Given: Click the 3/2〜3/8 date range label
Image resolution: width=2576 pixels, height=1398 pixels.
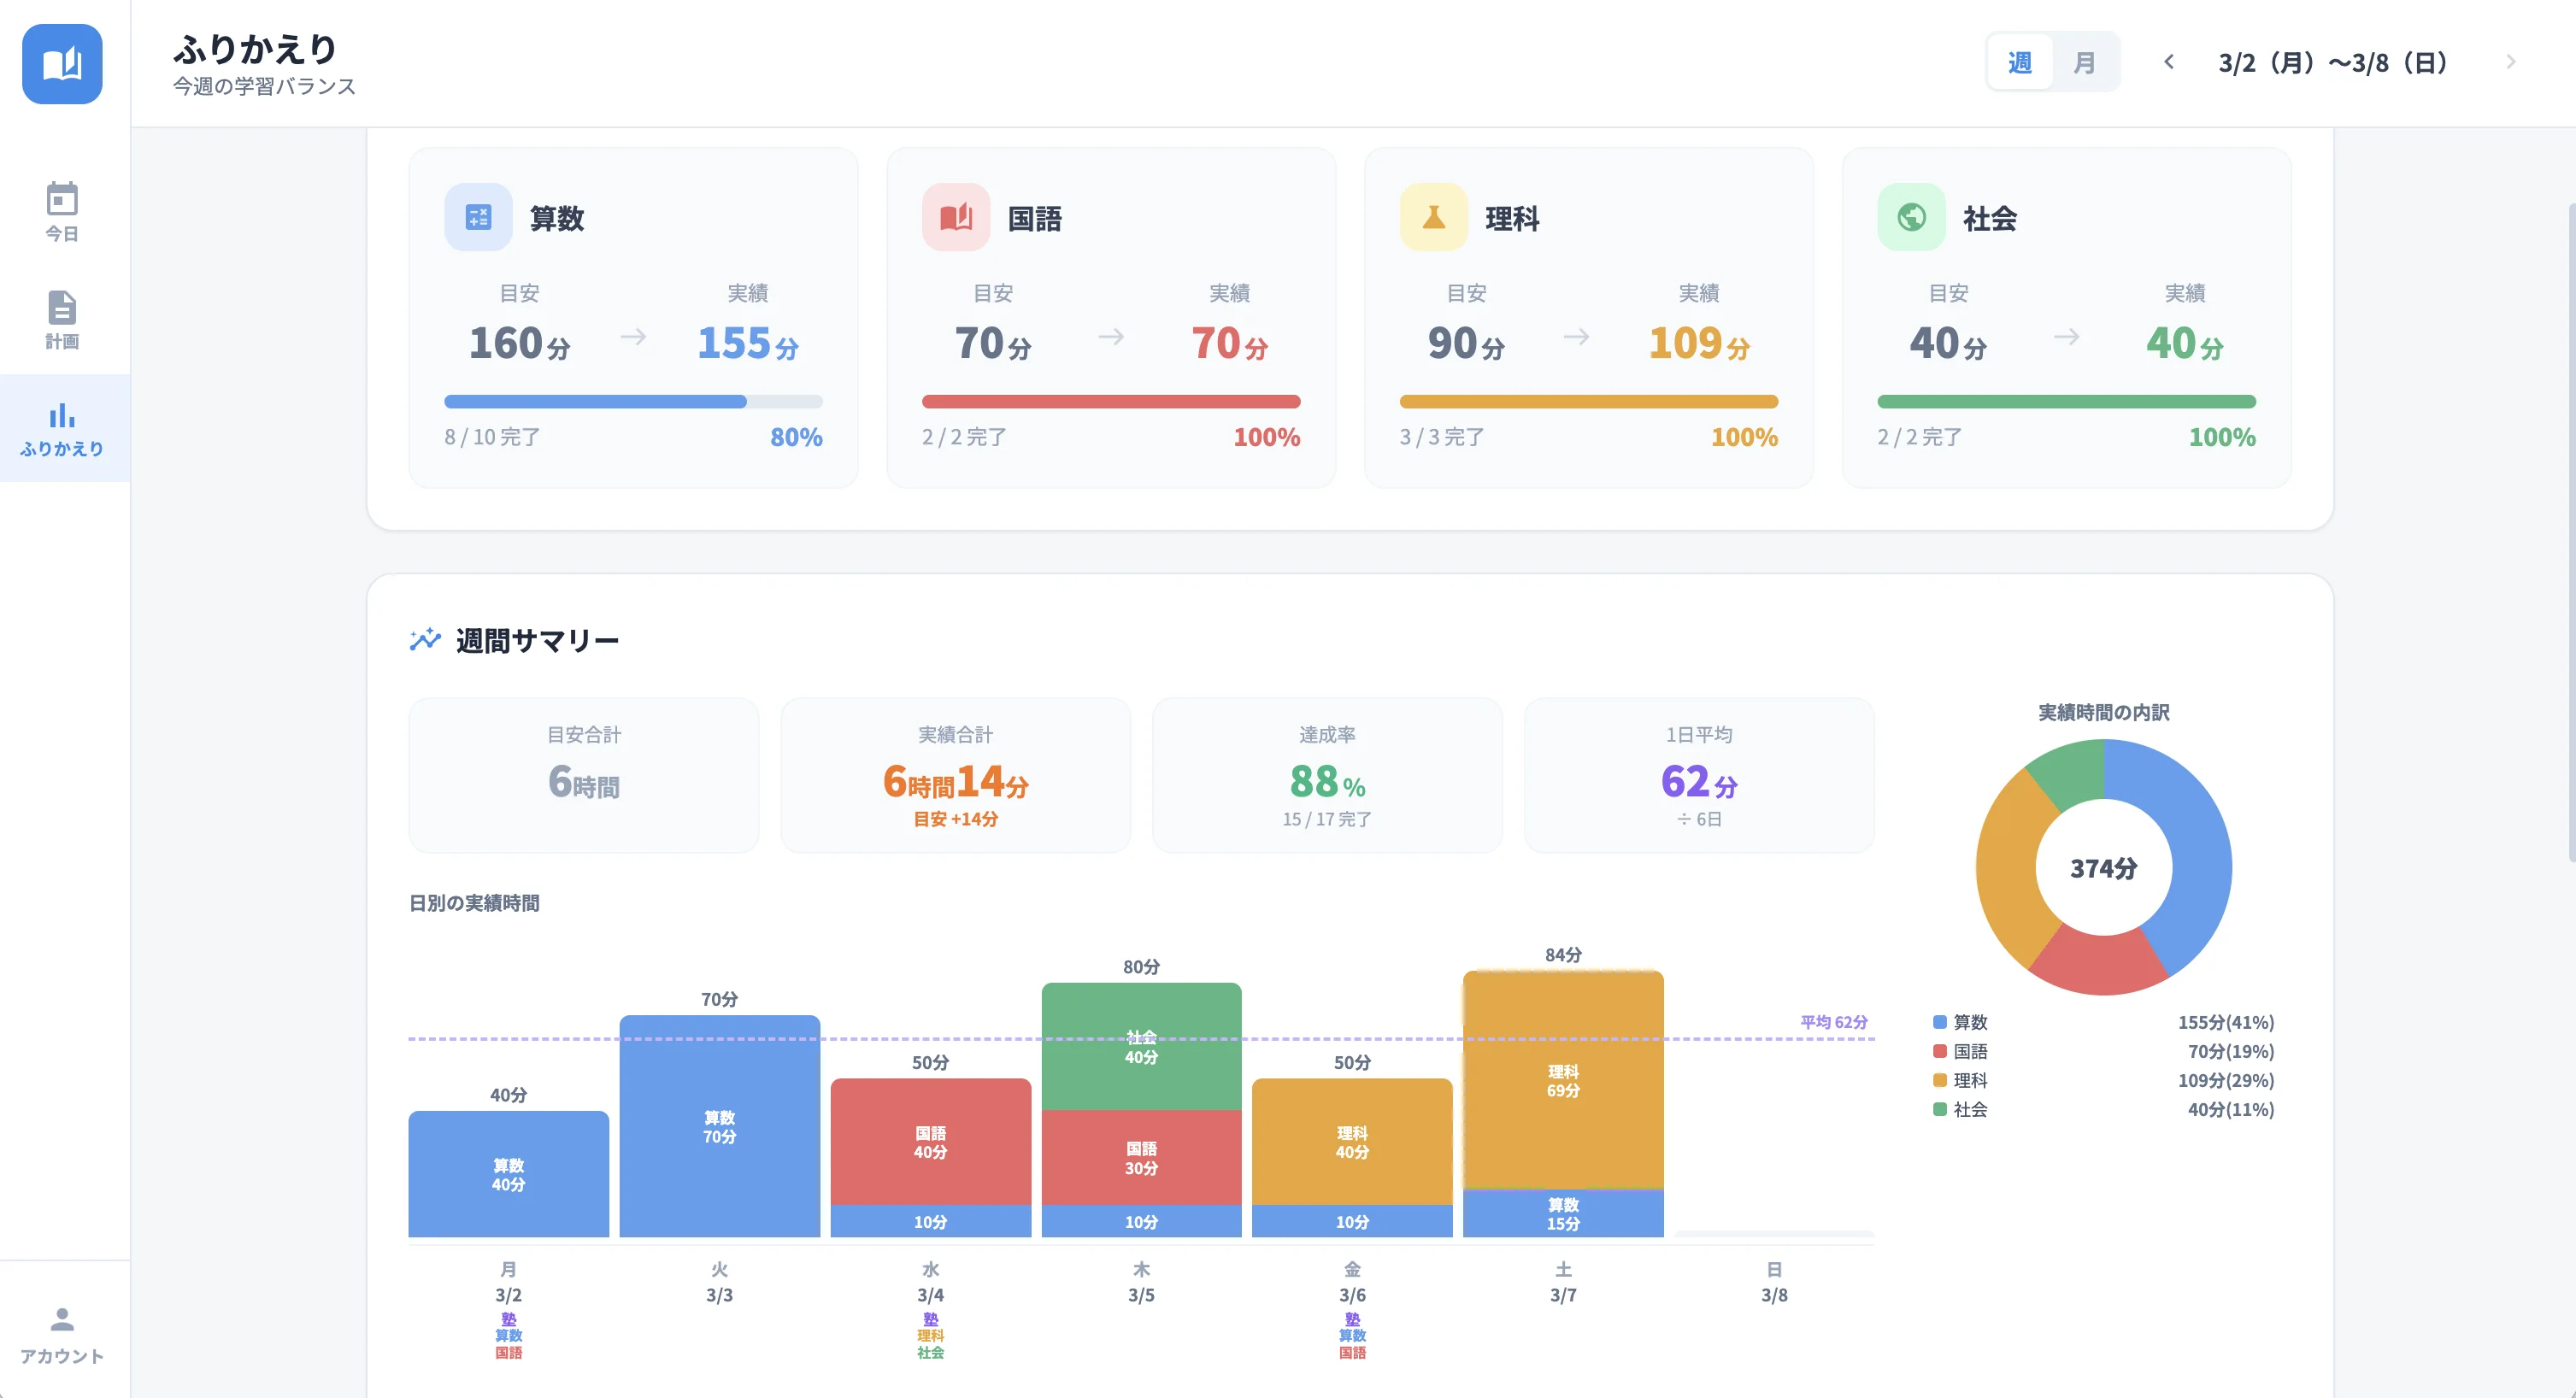Looking at the screenshot, I should [2334, 63].
